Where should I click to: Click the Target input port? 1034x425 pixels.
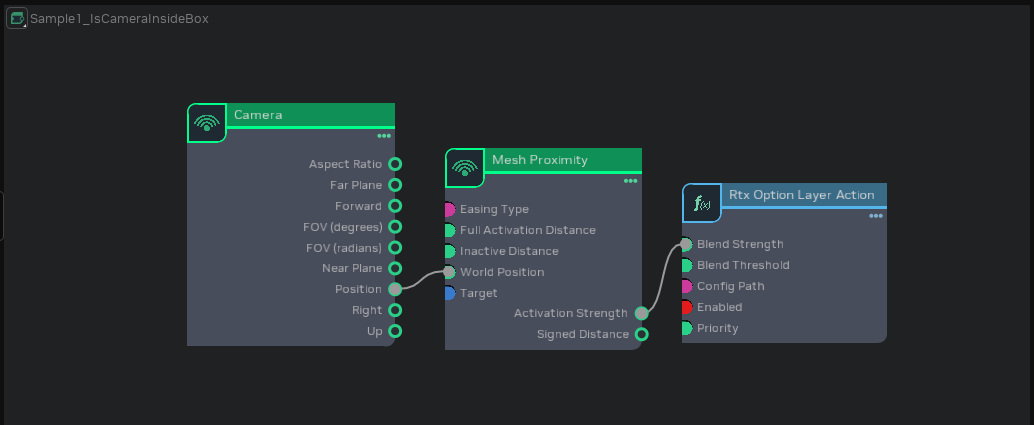tap(449, 293)
